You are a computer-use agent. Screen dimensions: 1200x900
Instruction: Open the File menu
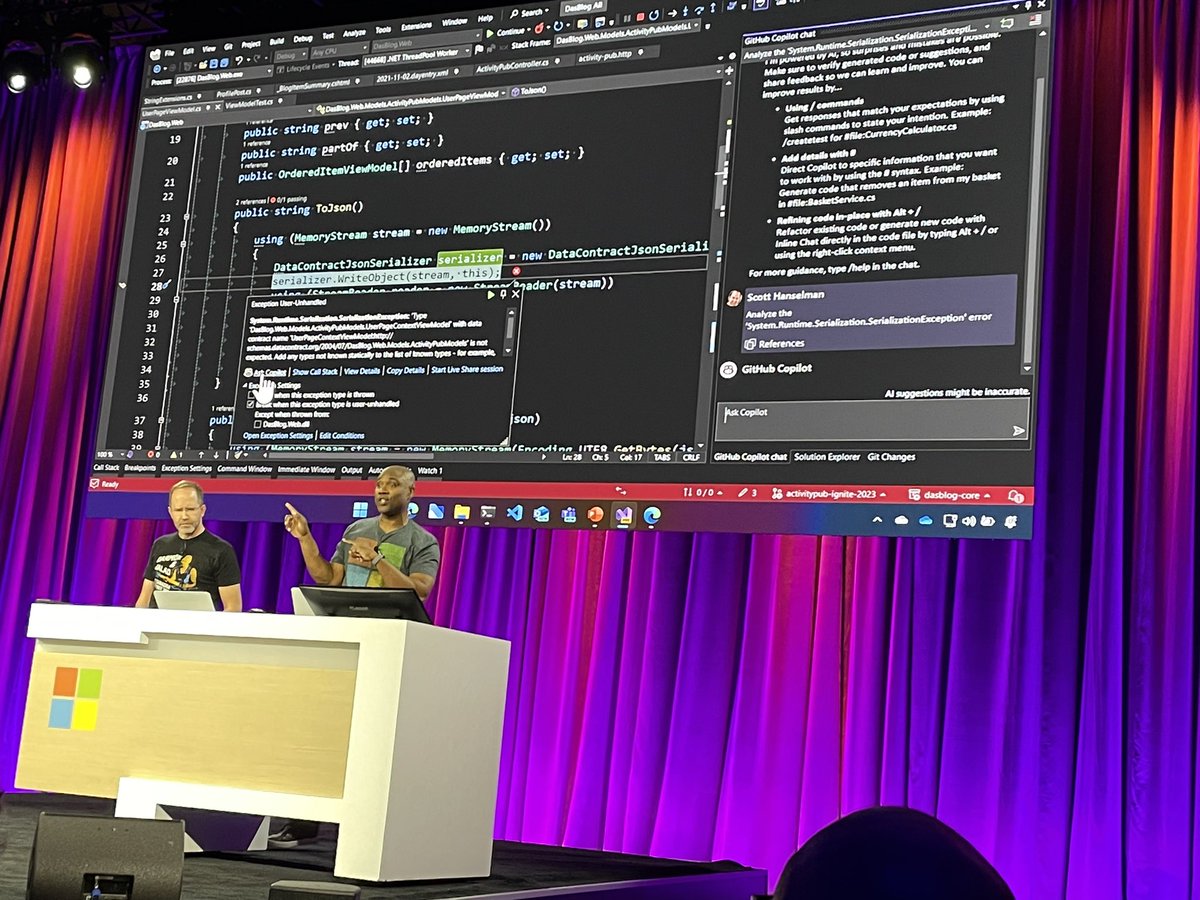click(169, 52)
